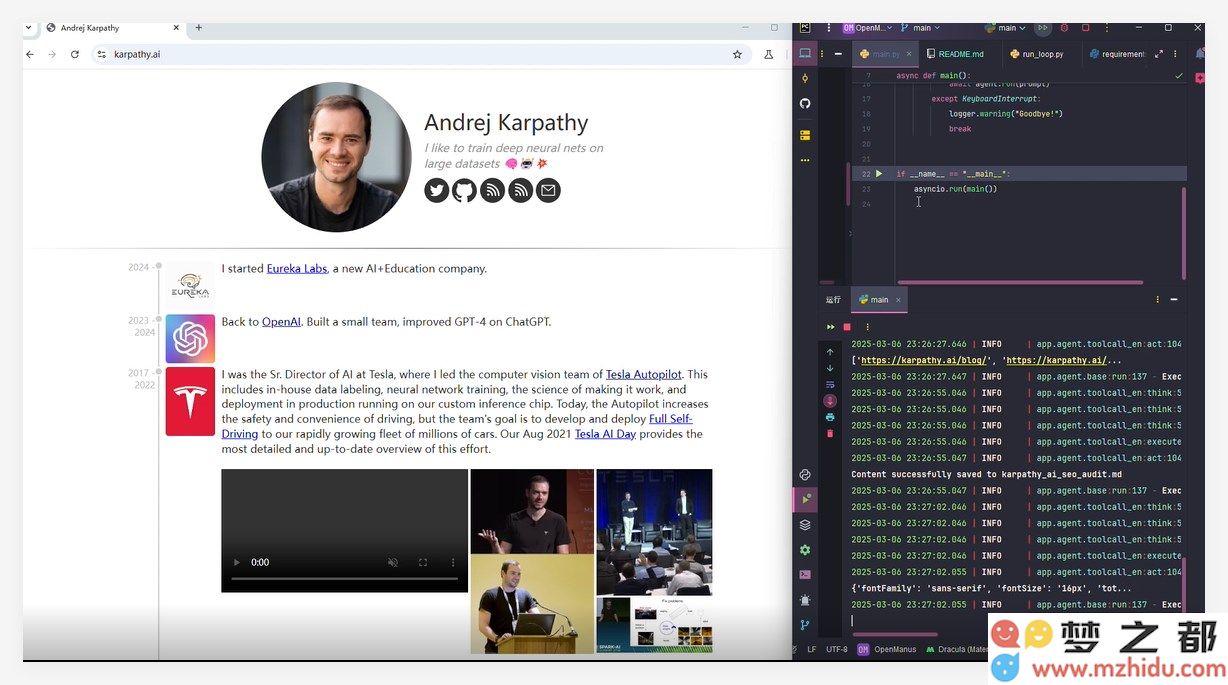Screen dimensions: 1228x685
Task: Run the script from the line 22 gutter
Action: click(x=879, y=174)
